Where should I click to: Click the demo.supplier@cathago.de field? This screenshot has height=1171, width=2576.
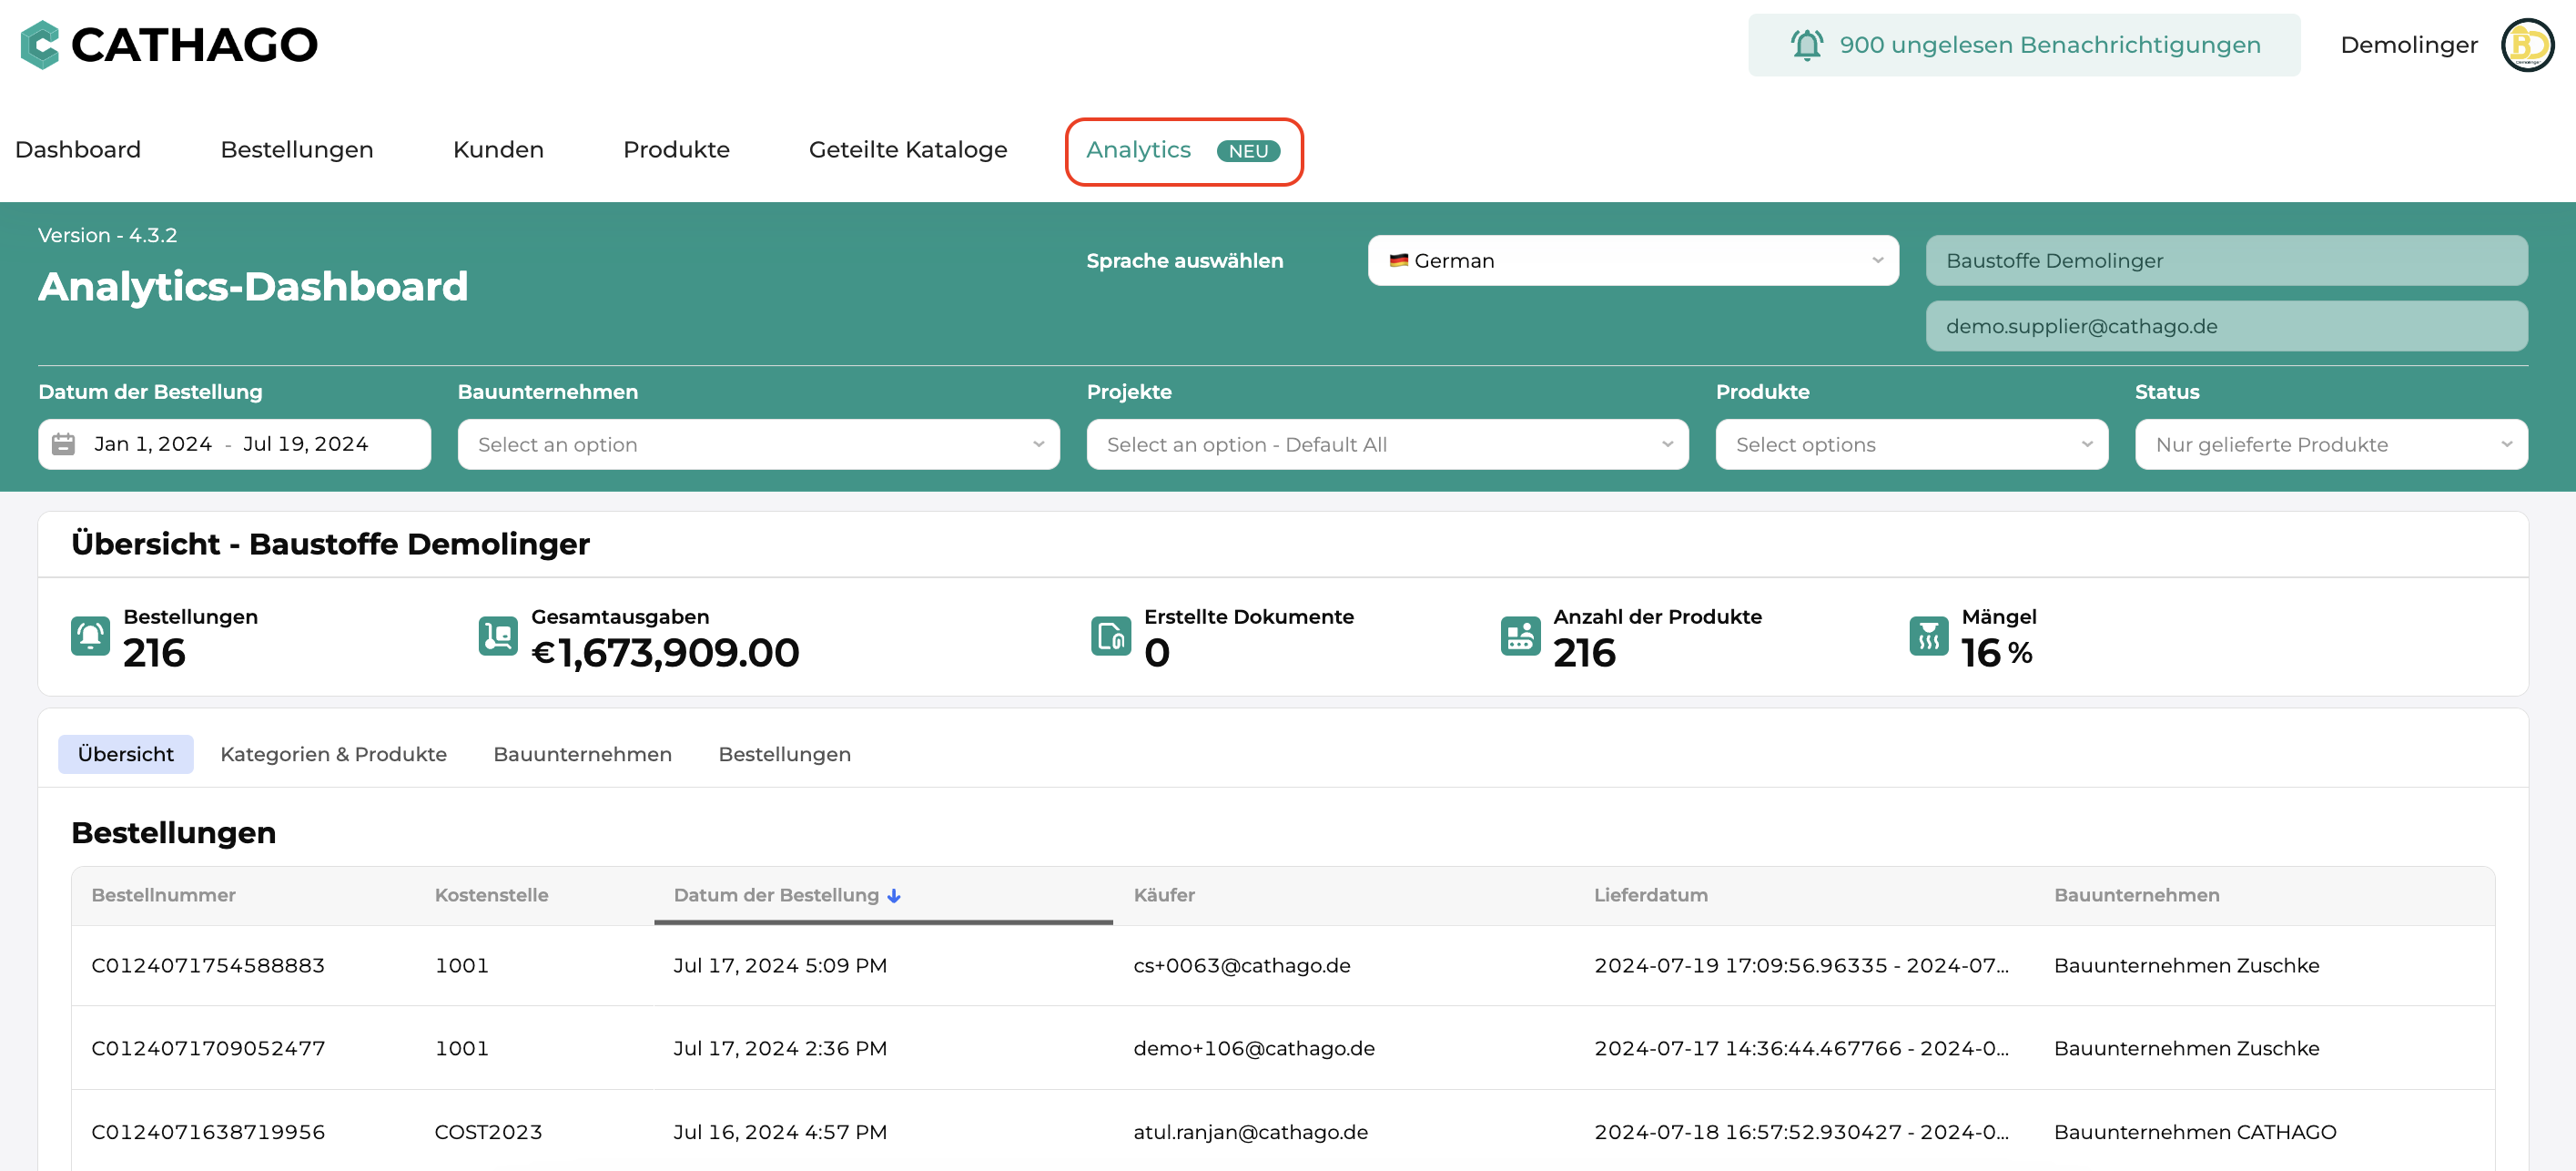click(2226, 326)
